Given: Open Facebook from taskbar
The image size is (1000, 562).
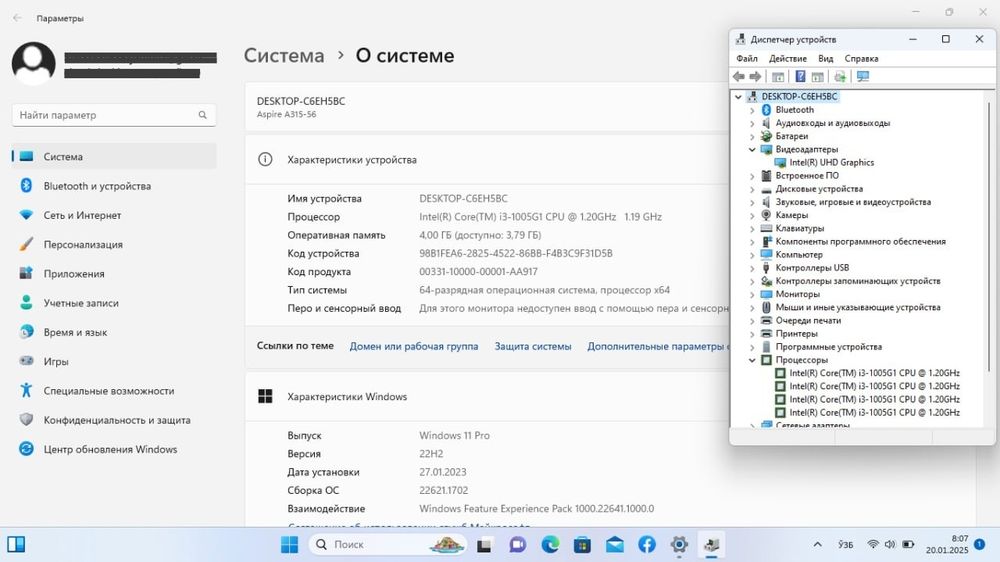Looking at the screenshot, I should (x=647, y=544).
